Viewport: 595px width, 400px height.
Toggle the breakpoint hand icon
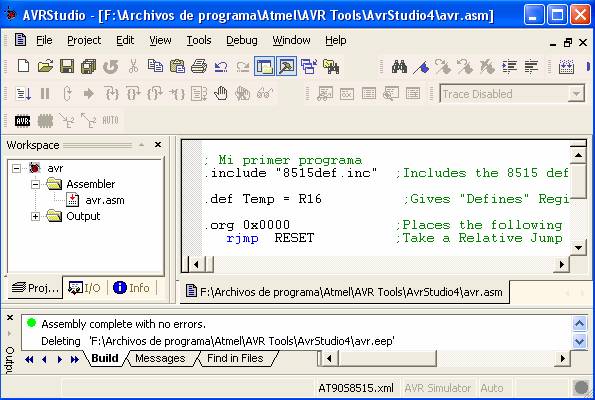(220, 93)
